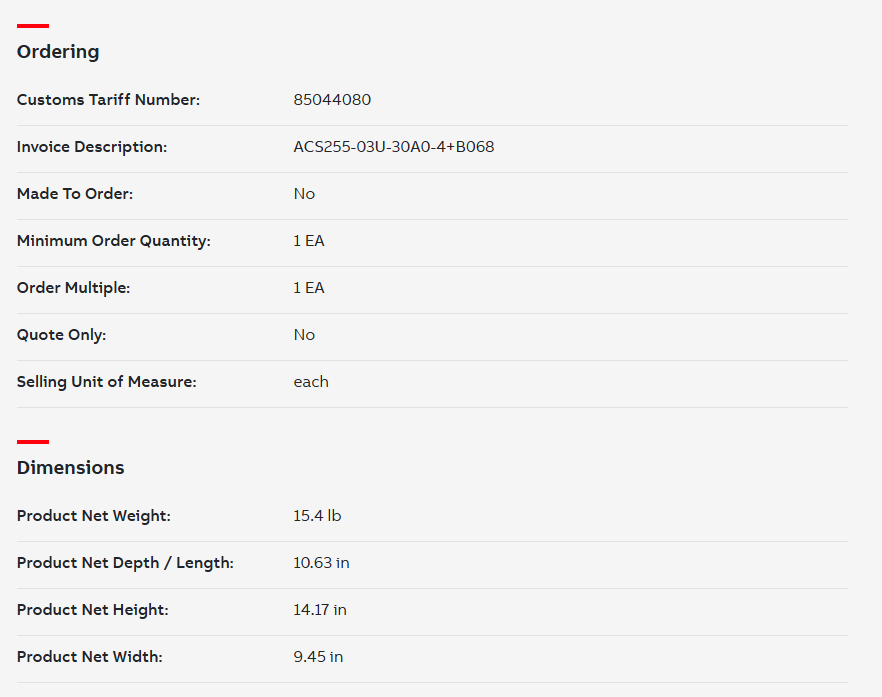The width and height of the screenshot is (882, 697).
Task: Click invoice description ACS255-03U-30A0-4+B068
Action: pyautogui.click(x=394, y=147)
